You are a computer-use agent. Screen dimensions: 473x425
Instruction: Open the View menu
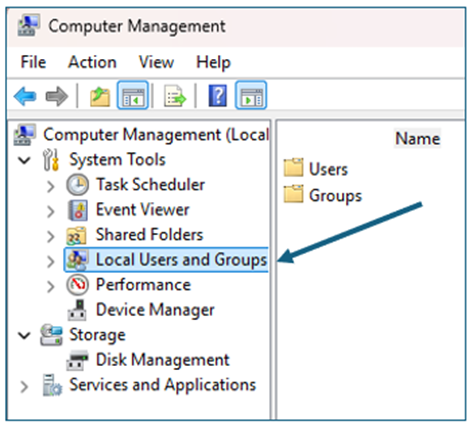click(156, 62)
